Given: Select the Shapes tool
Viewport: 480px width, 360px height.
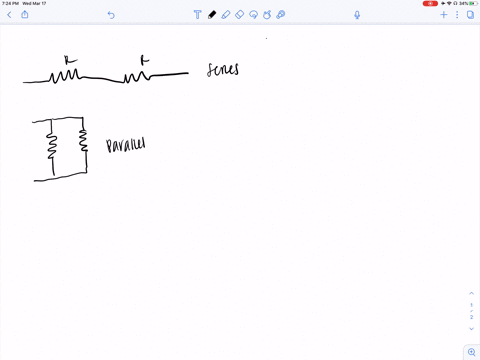Looking at the screenshot, I should [x=267, y=15].
